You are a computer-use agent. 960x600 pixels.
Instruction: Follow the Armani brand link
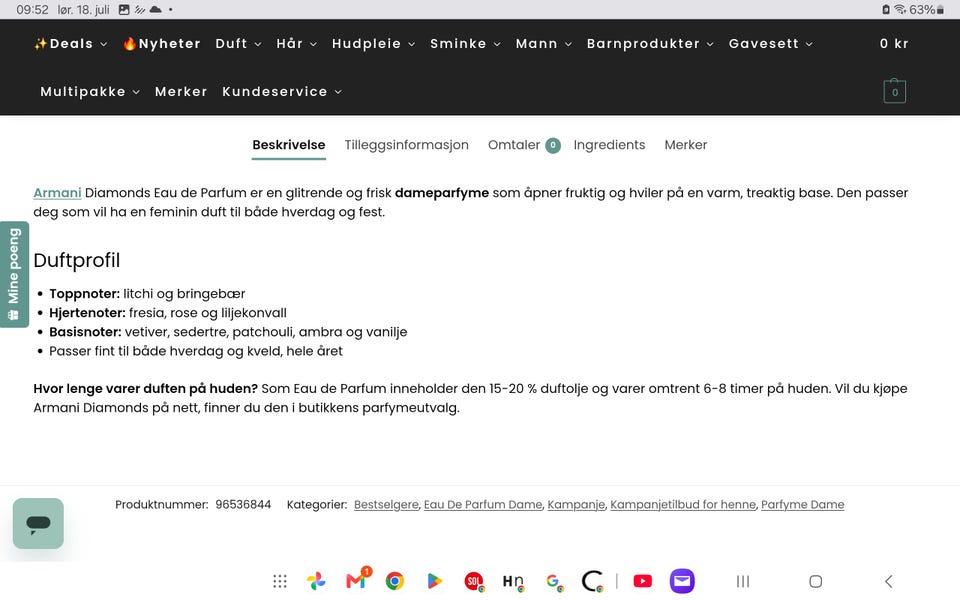coord(57,193)
